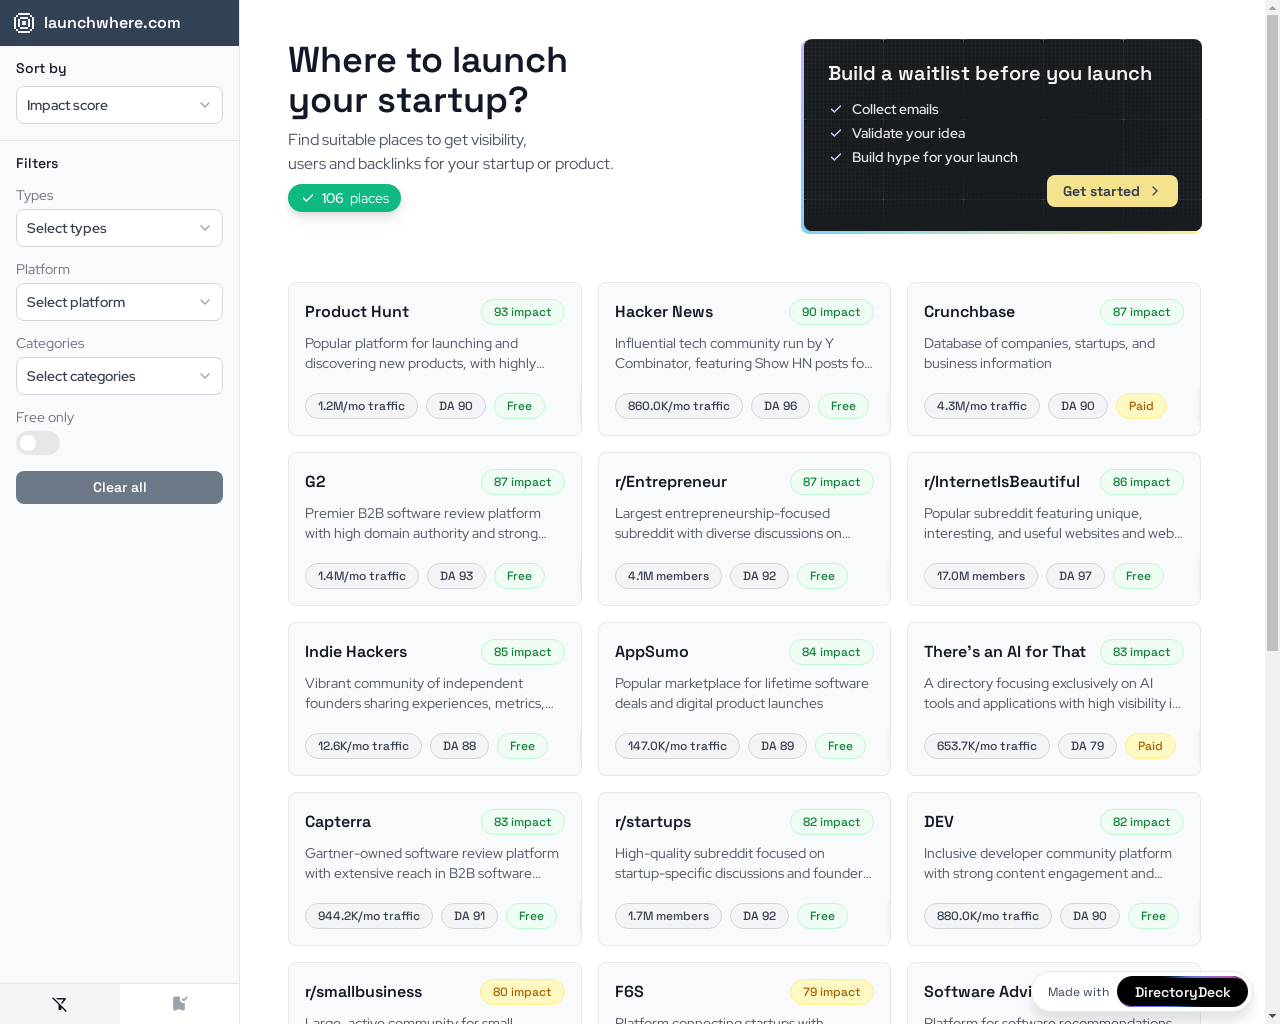Click the 4.1M members tag
Viewport: 1280px width, 1024px height.
(668, 576)
